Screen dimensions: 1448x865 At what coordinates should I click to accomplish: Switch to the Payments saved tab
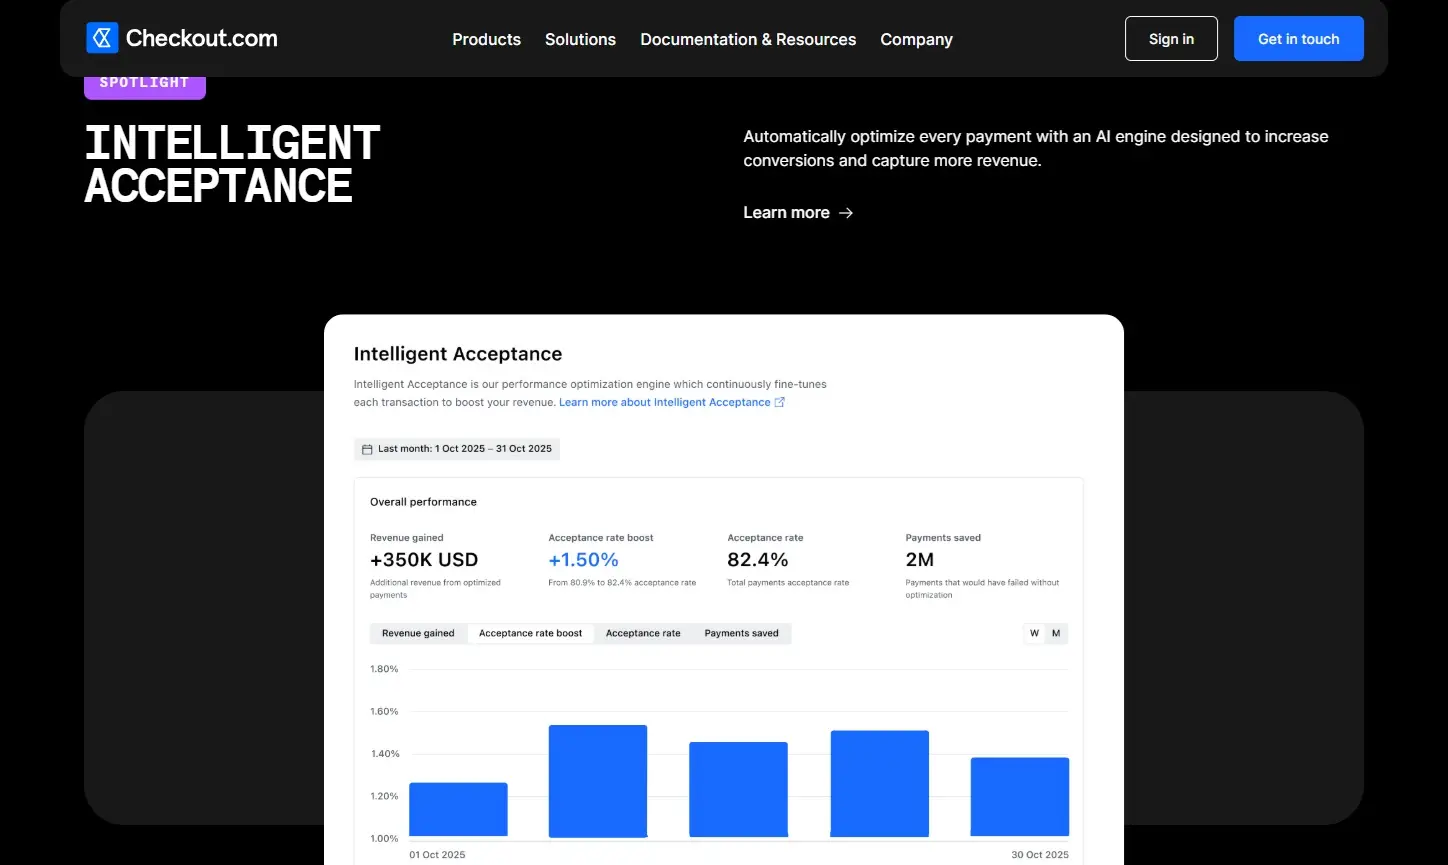click(x=741, y=633)
